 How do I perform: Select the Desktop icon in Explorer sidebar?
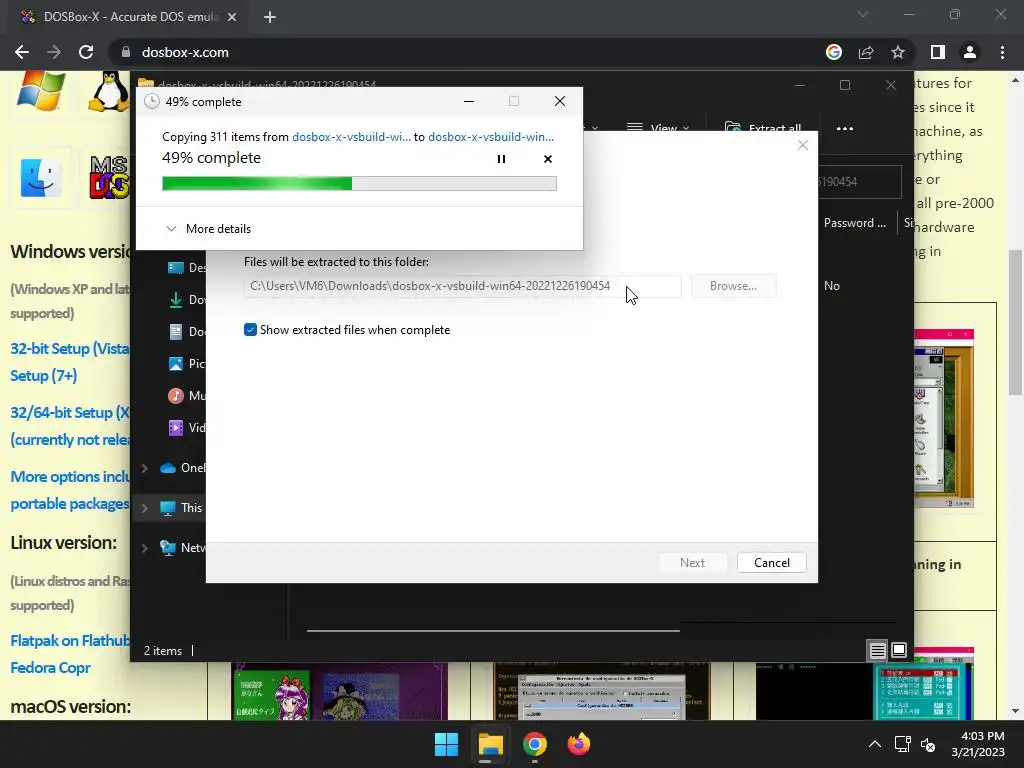click(176, 268)
